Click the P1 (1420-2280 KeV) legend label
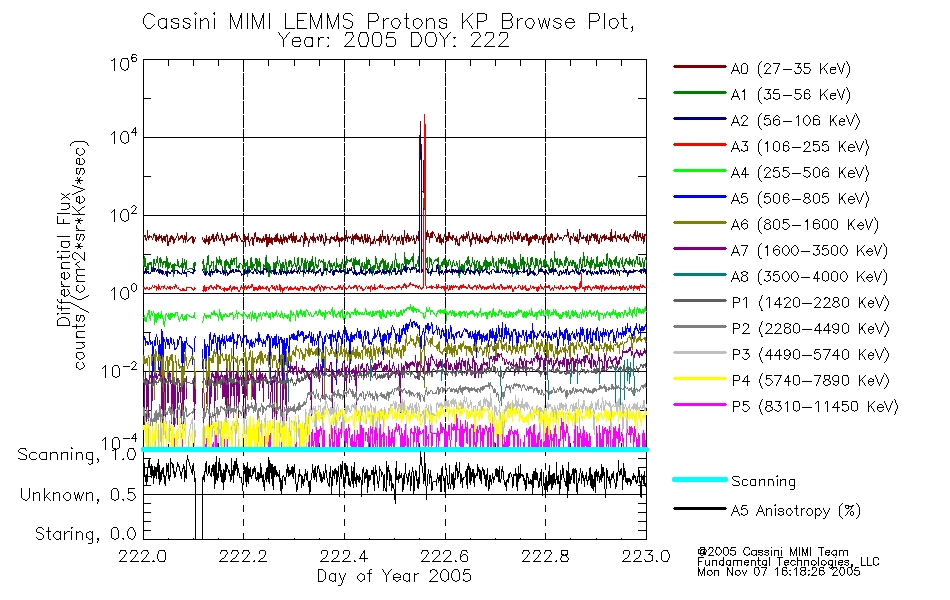The image size is (950, 600). 810,302
